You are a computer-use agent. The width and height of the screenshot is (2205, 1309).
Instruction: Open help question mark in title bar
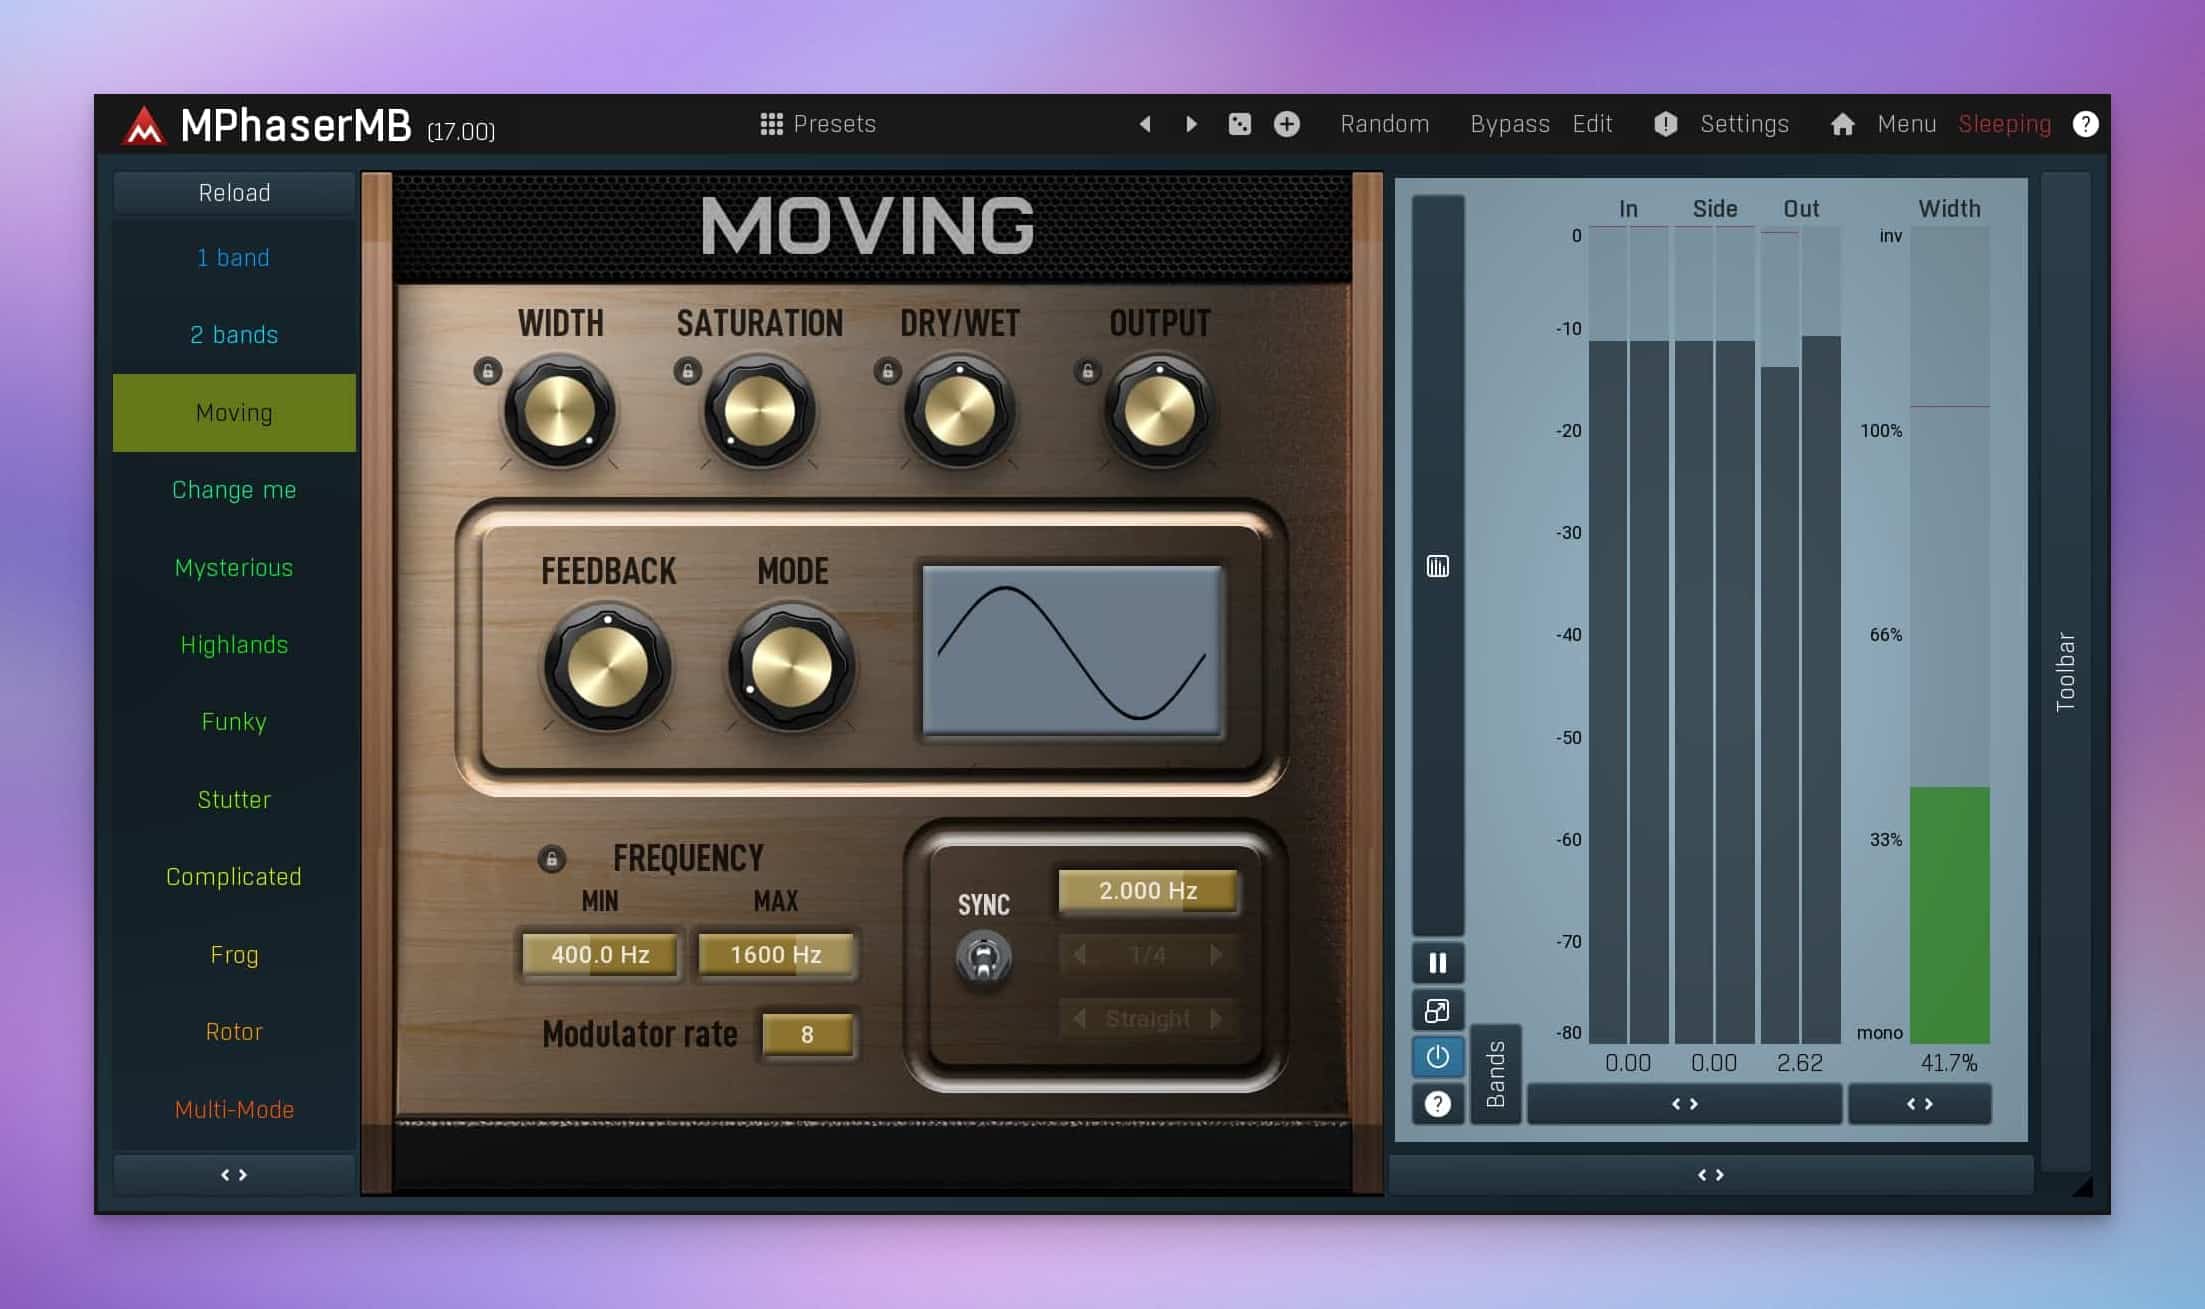tap(2085, 124)
